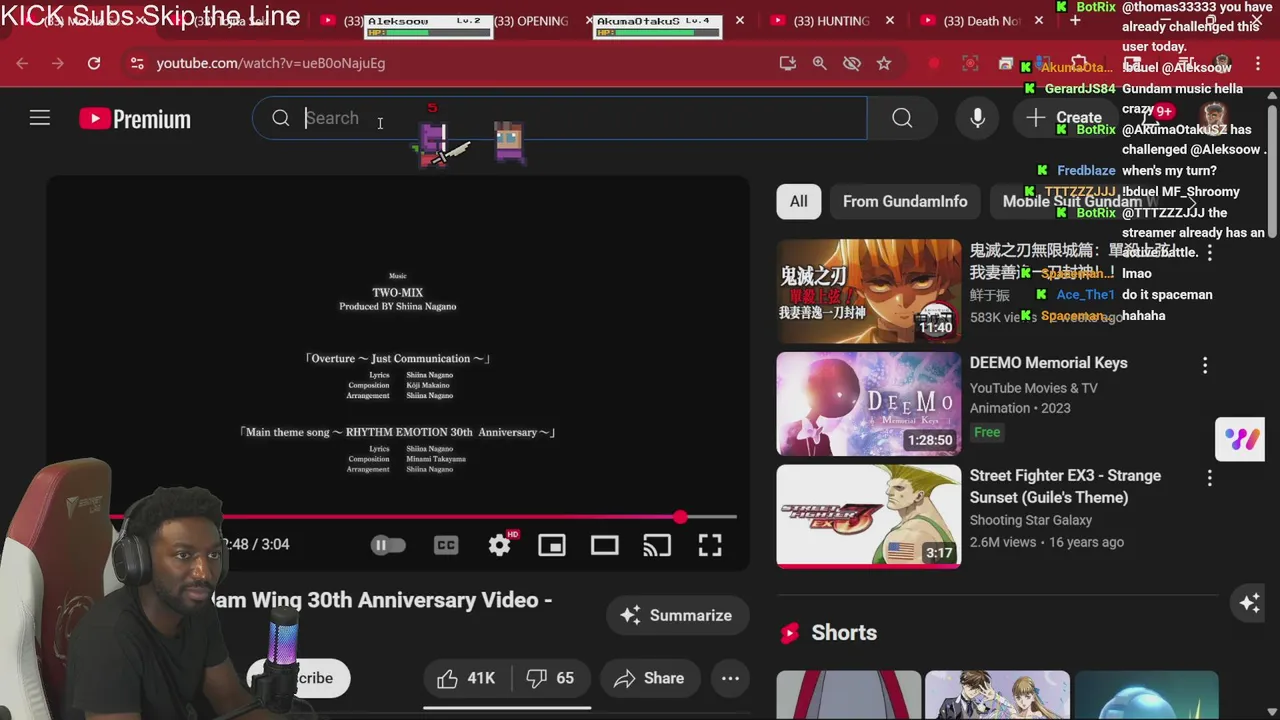
Task: Click the colorful extension widget at right edge
Action: (1243, 439)
